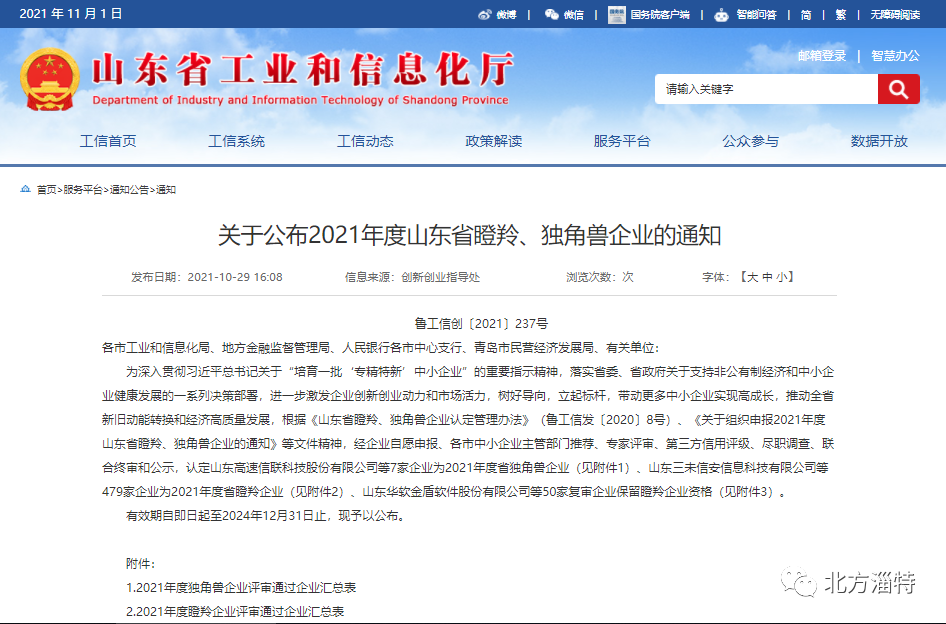Open the 数据开放 menu

[x=879, y=141]
